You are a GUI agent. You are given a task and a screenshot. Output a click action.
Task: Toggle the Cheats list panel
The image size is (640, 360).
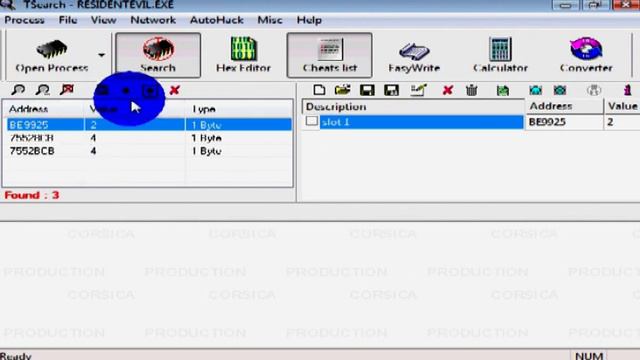click(x=329, y=55)
